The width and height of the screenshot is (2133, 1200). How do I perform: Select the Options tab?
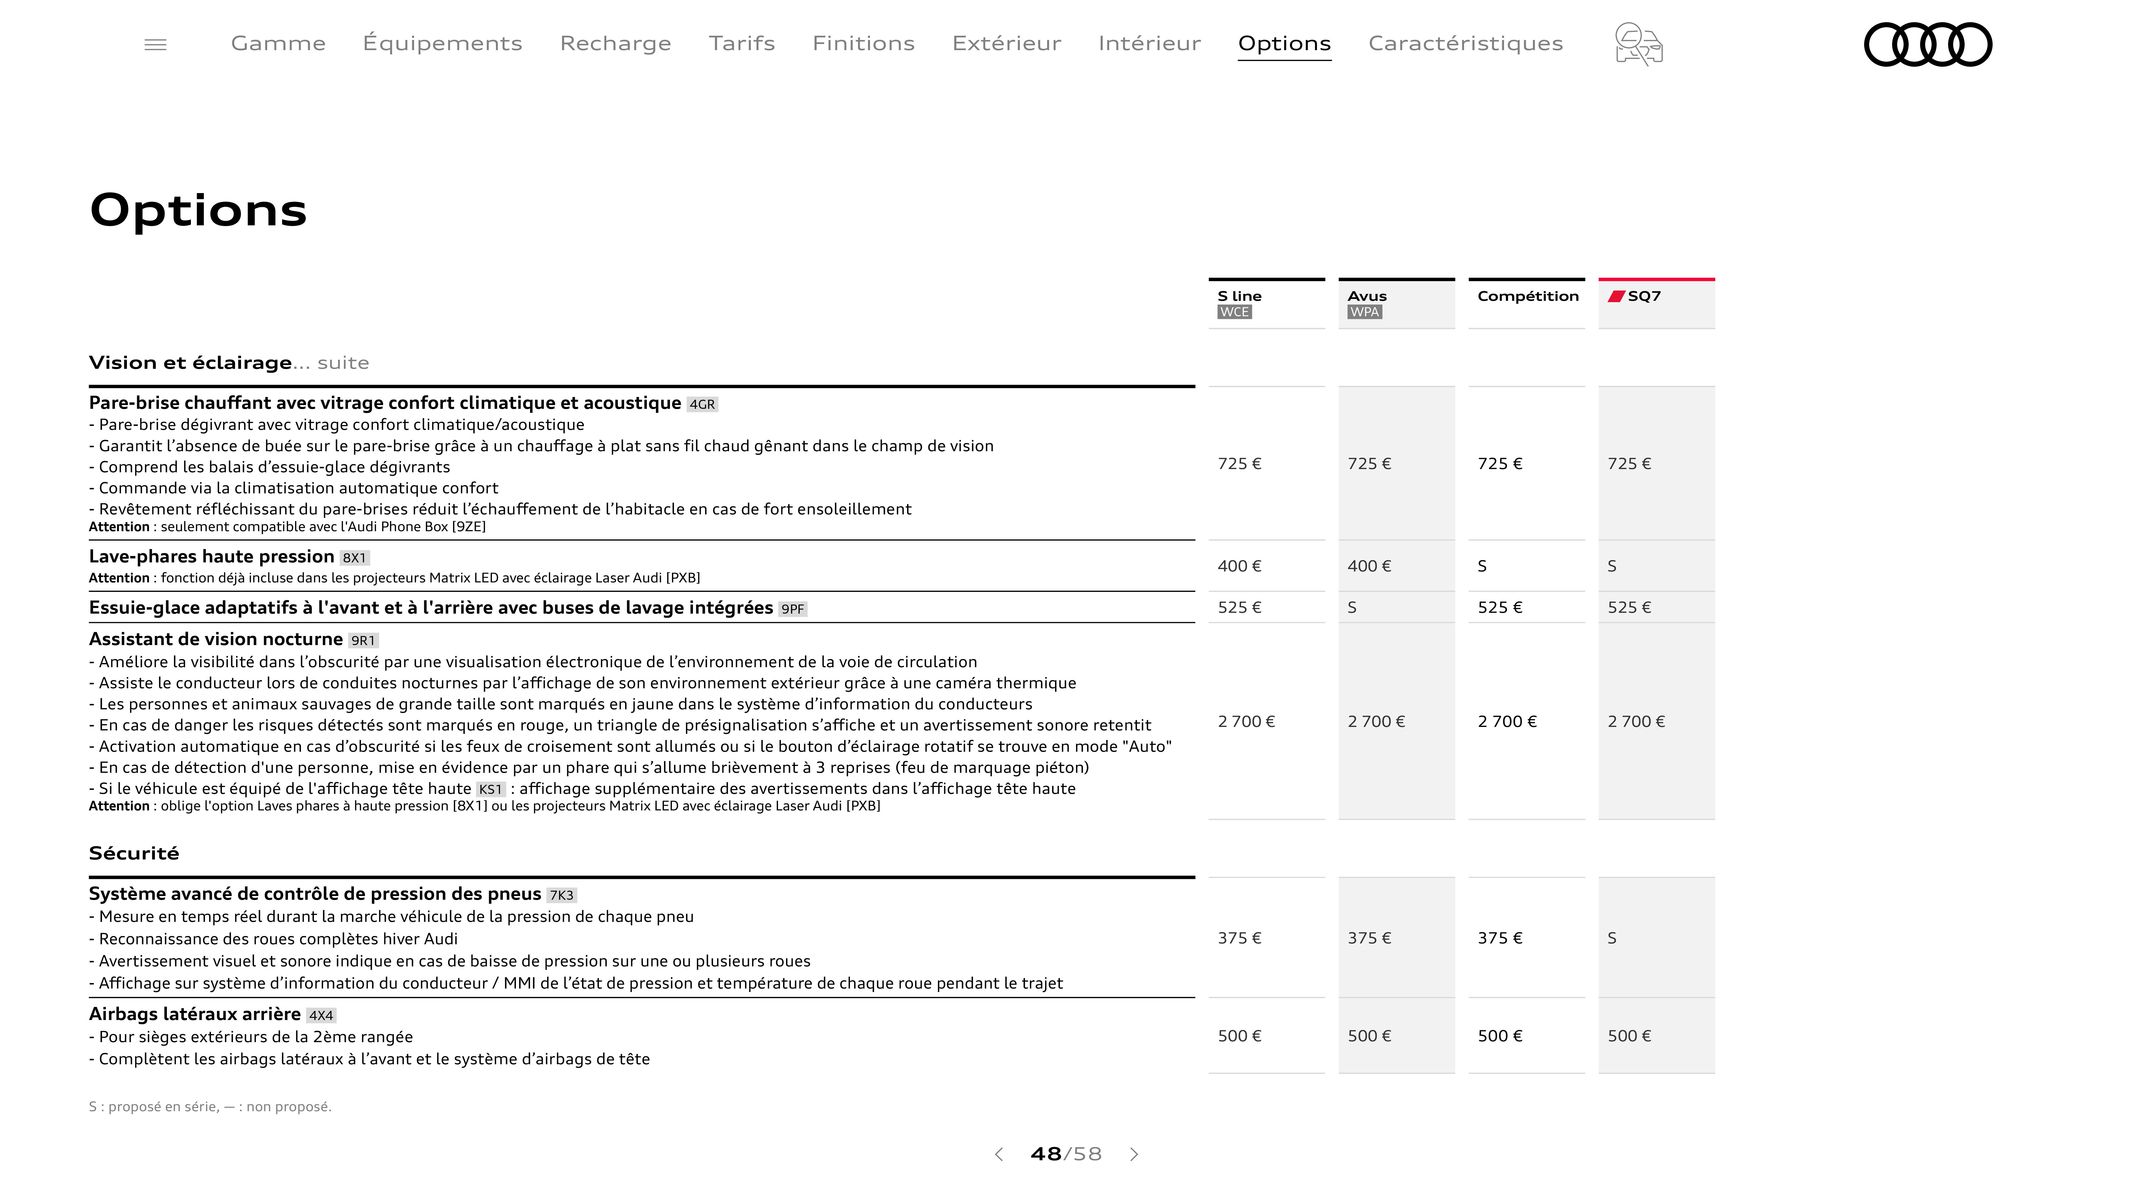1284,43
